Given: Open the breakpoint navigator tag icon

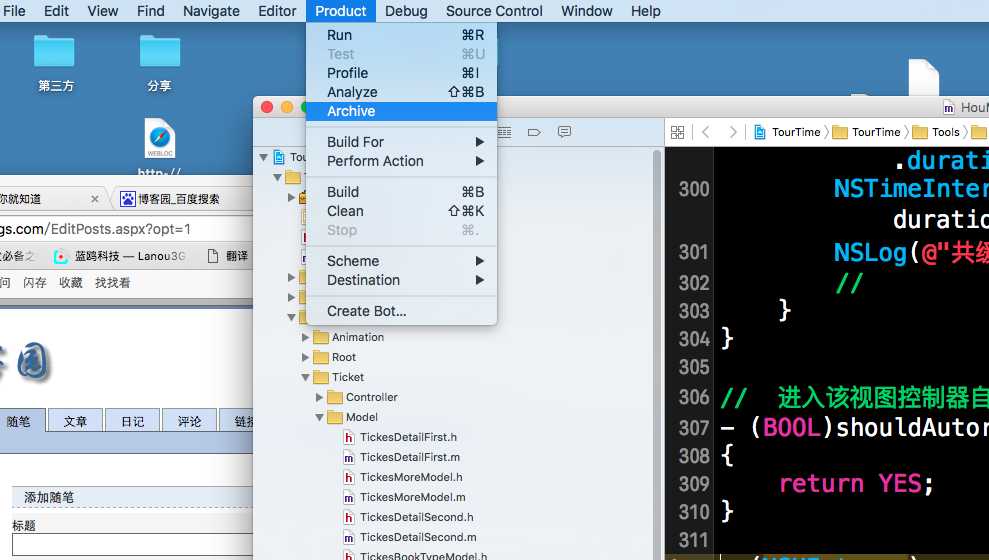Looking at the screenshot, I should pyautogui.click(x=534, y=132).
